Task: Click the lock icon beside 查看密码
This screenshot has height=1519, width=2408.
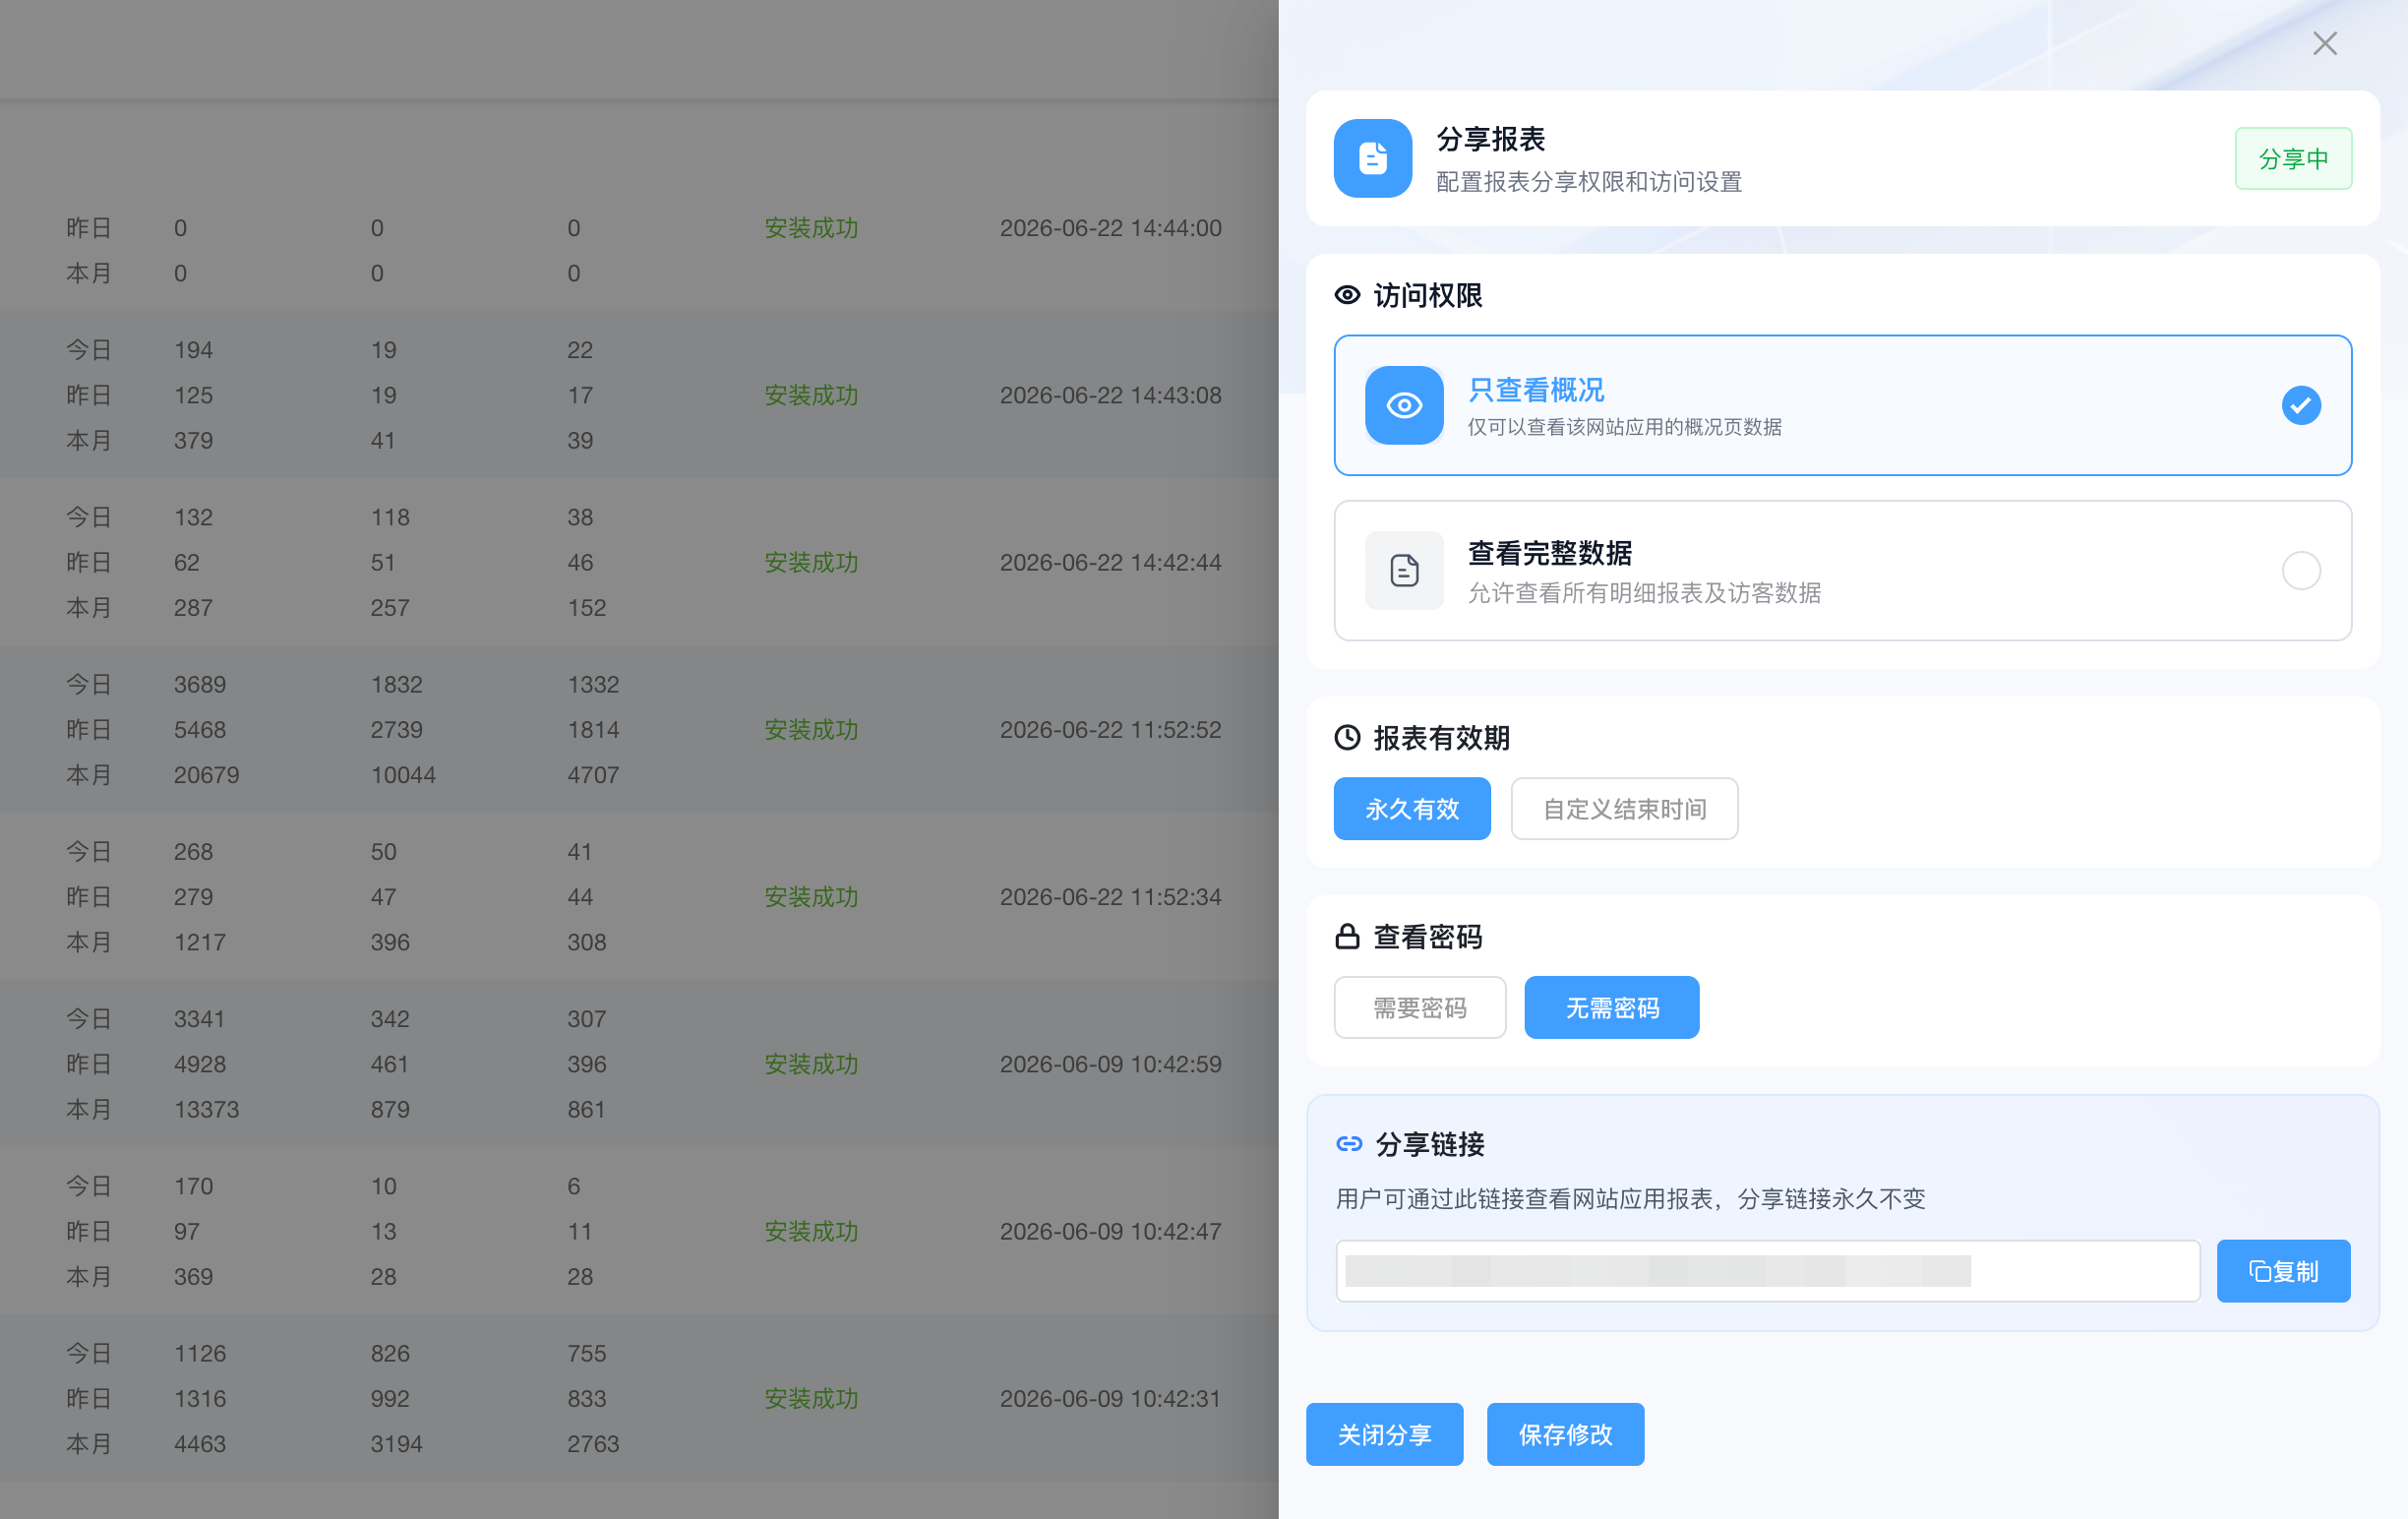Action: 1347,936
